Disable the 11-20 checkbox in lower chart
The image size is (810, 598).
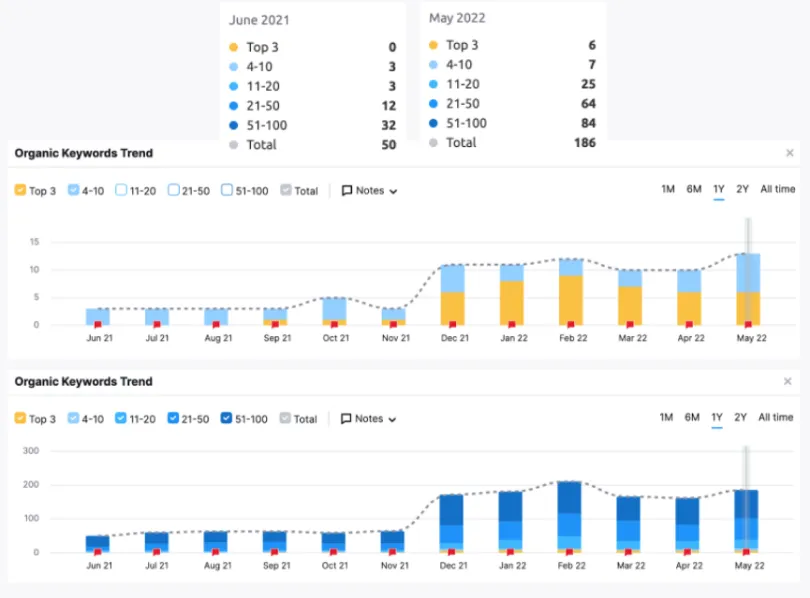click(120, 418)
